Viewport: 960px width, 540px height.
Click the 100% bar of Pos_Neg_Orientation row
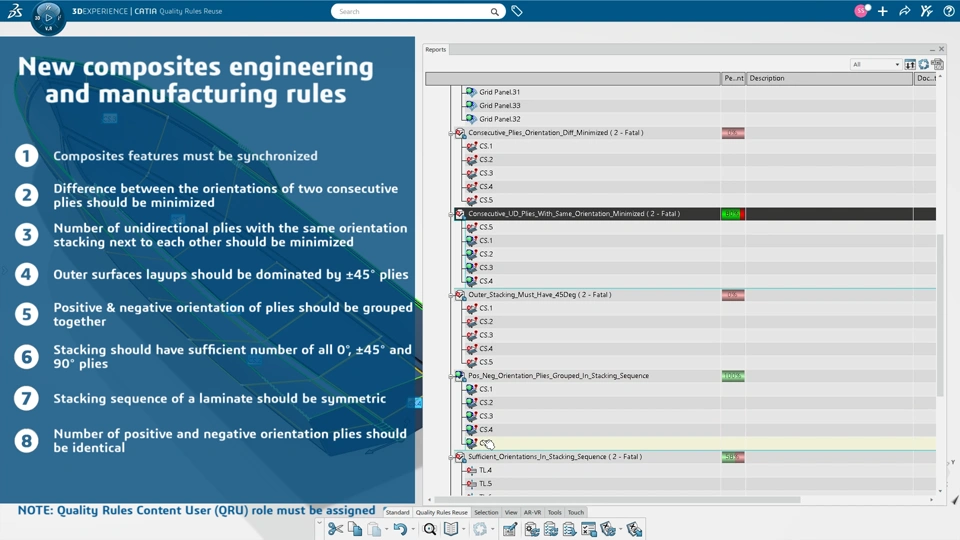(733, 376)
